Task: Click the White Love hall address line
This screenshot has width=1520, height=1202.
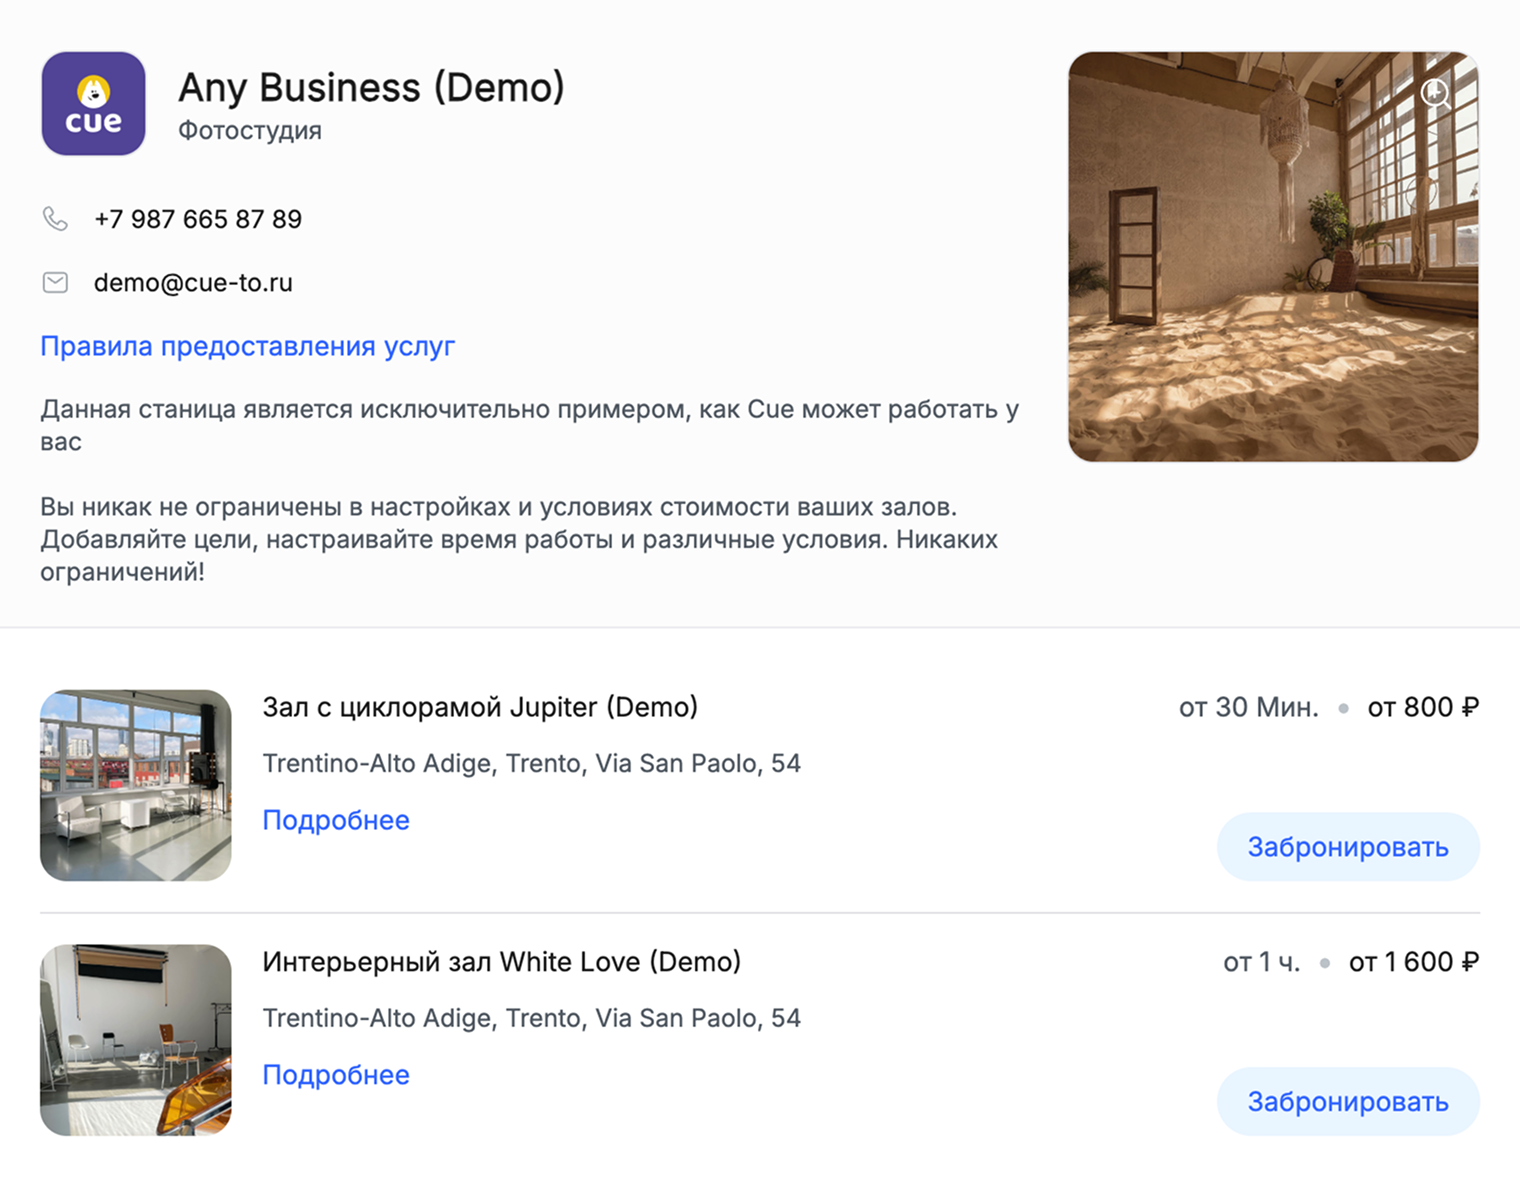Action: (532, 1019)
